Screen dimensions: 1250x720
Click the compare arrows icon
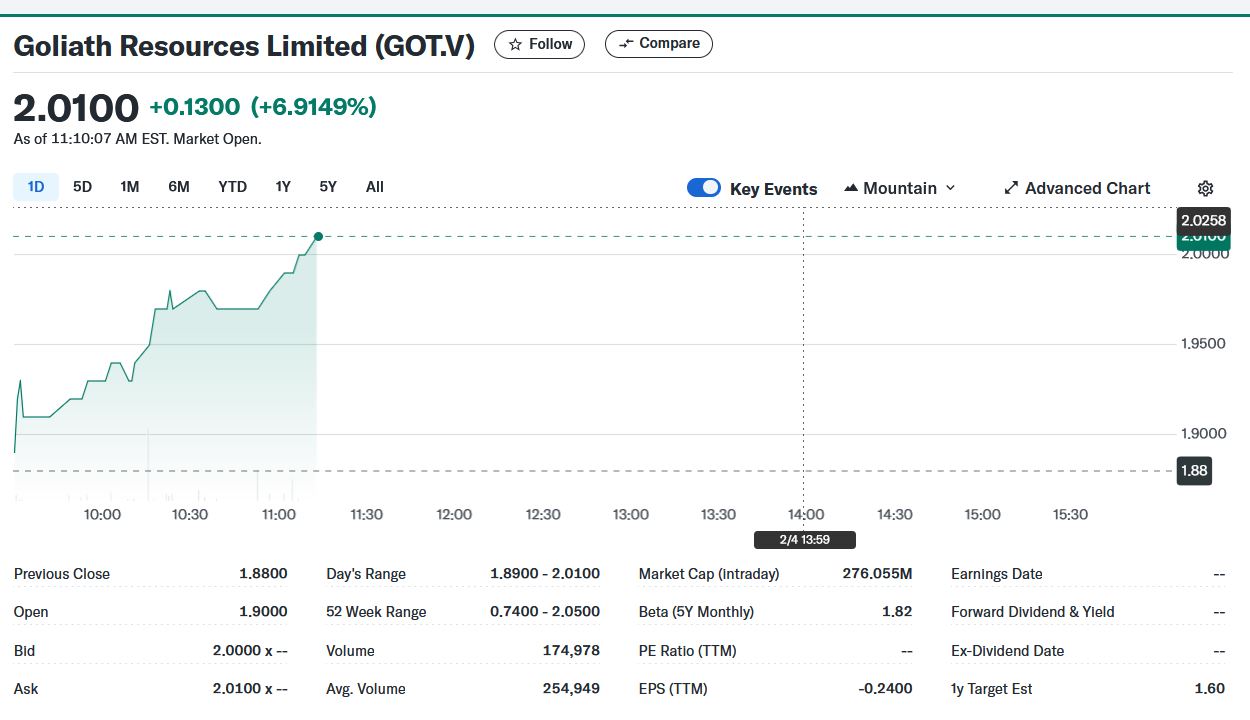(x=626, y=44)
